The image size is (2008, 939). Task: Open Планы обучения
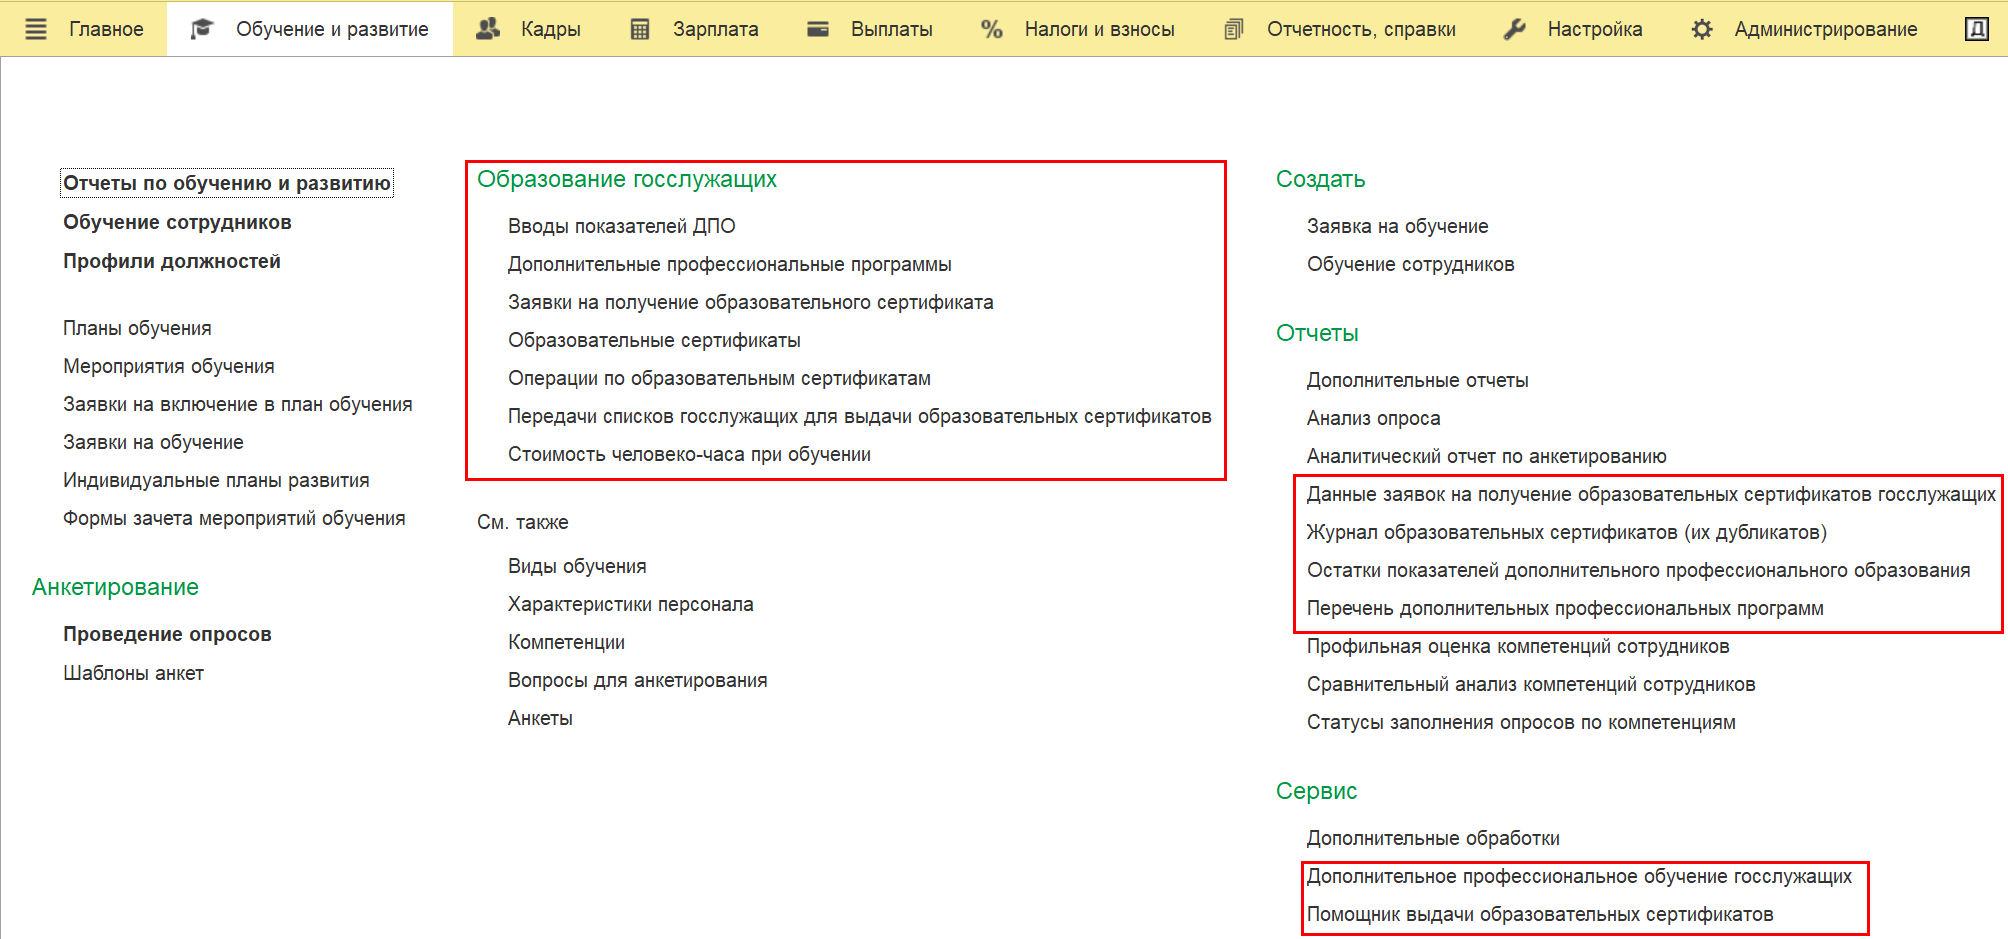(137, 328)
